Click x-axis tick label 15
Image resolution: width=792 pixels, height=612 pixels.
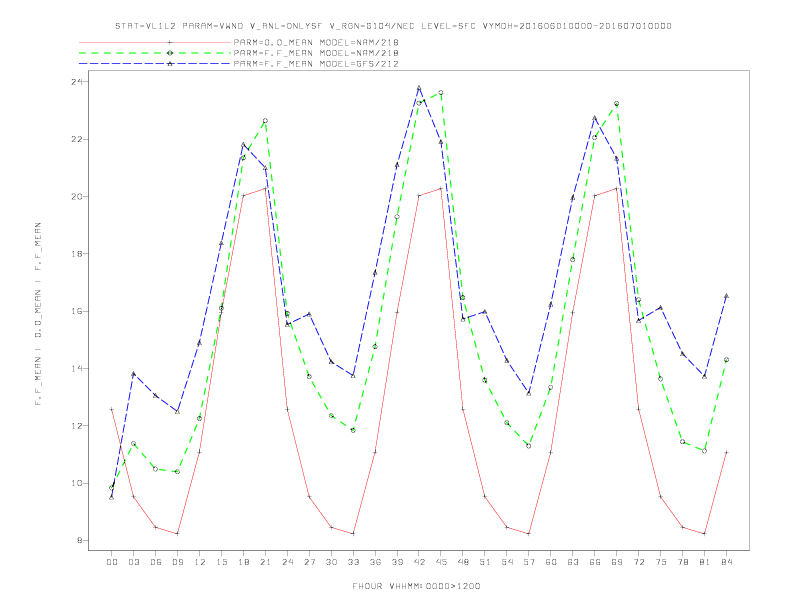point(221,562)
